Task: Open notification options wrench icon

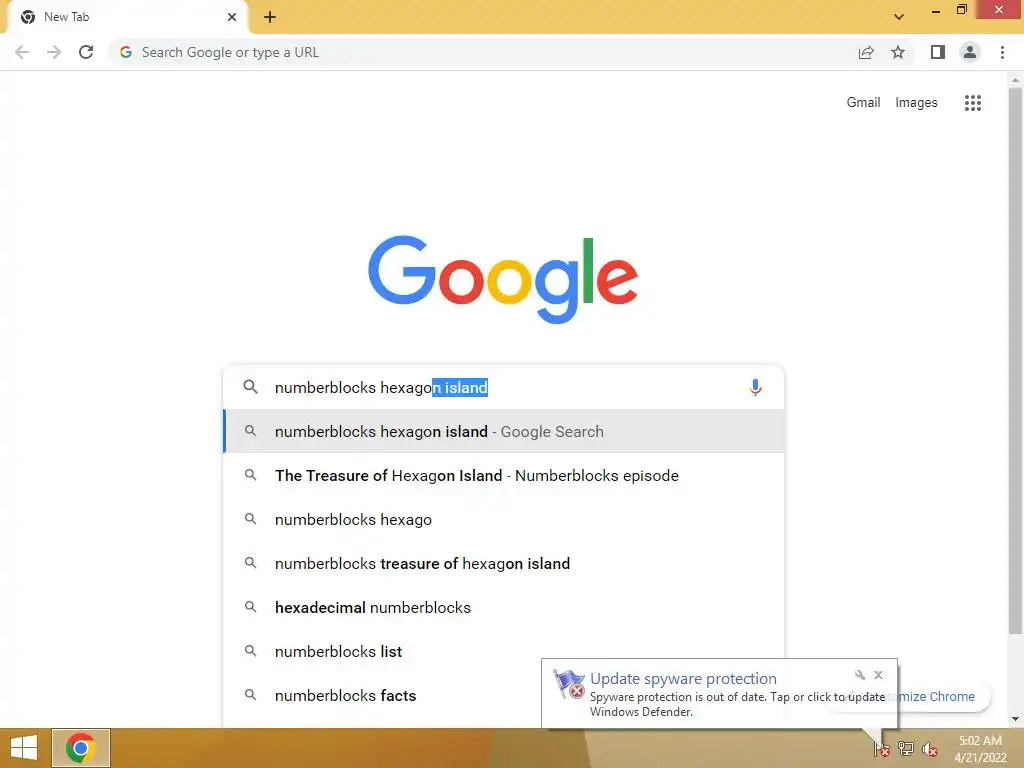Action: click(859, 675)
